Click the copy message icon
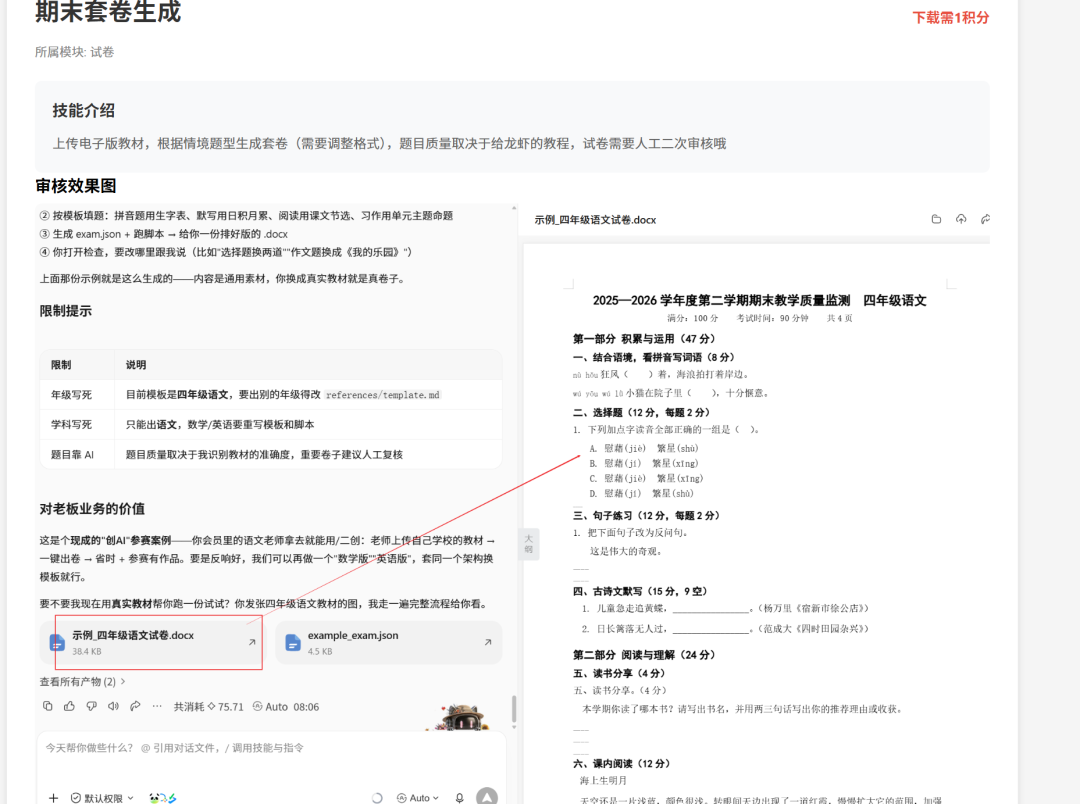Image resolution: width=1080 pixels, height=804 pixels. (x=48, y=706)
